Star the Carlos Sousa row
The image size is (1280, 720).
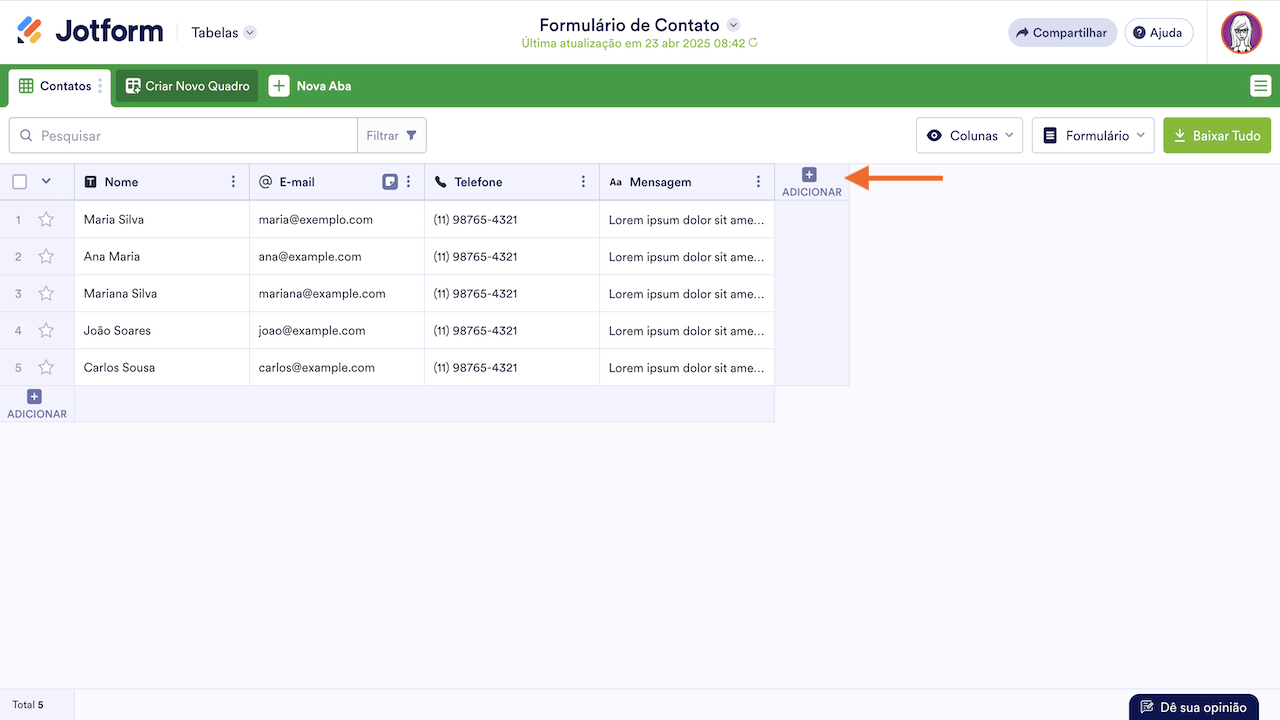click(x=46, y=367)
